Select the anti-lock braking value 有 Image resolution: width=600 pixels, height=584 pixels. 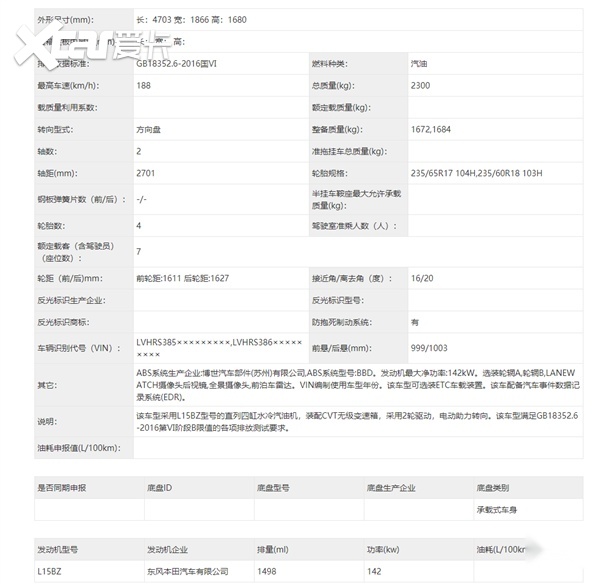click(414, 322)
